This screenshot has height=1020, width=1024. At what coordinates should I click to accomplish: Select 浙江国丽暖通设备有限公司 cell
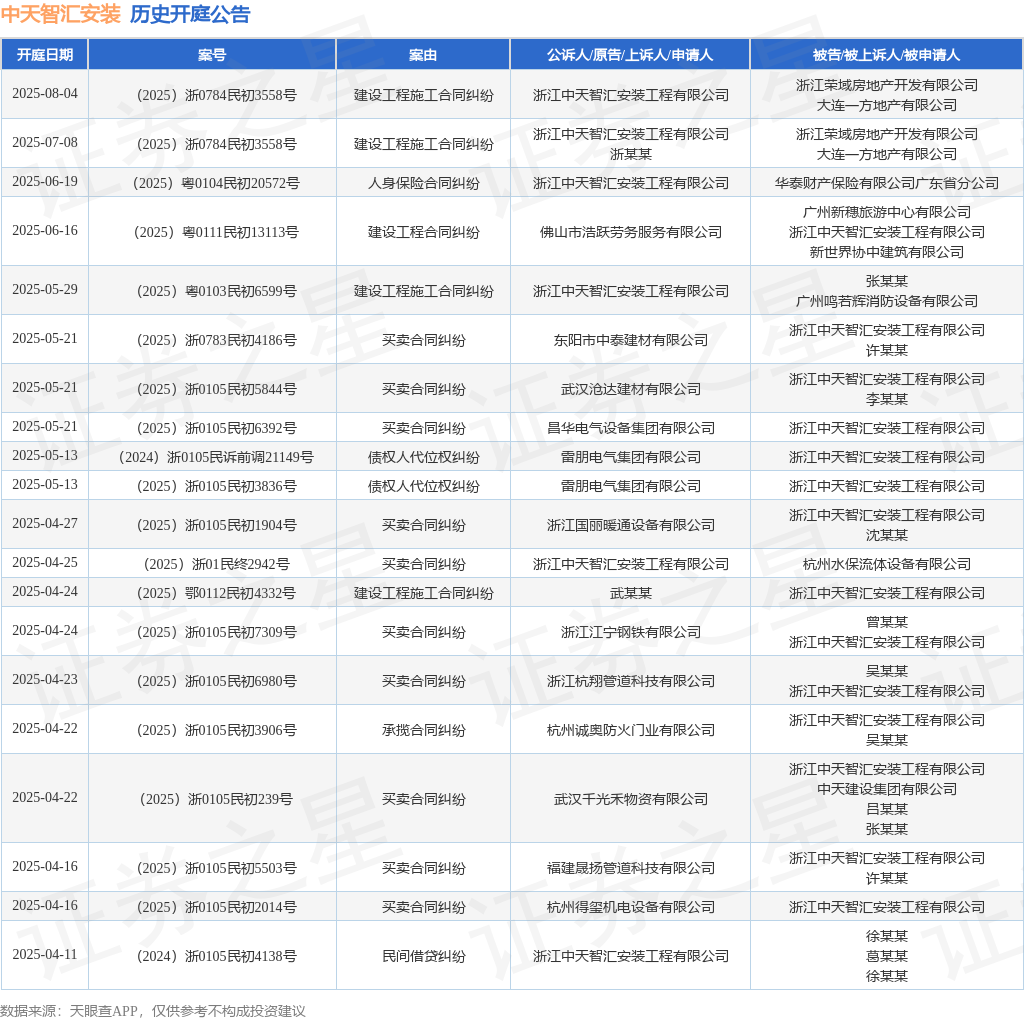pos(630,524)
